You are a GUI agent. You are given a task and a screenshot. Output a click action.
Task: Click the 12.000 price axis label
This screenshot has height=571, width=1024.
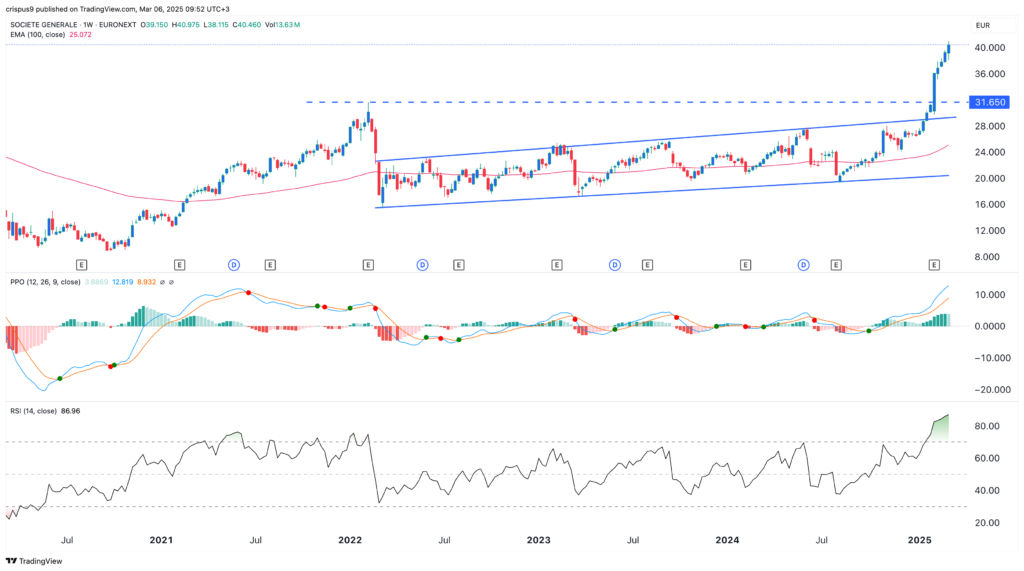(989, 231)
